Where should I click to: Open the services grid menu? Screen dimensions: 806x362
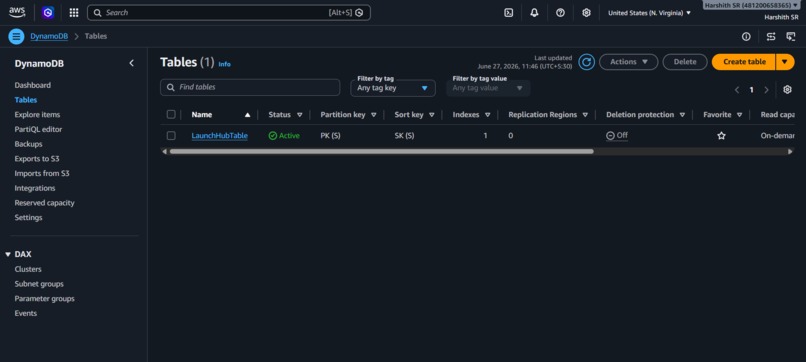coord(74,13)
